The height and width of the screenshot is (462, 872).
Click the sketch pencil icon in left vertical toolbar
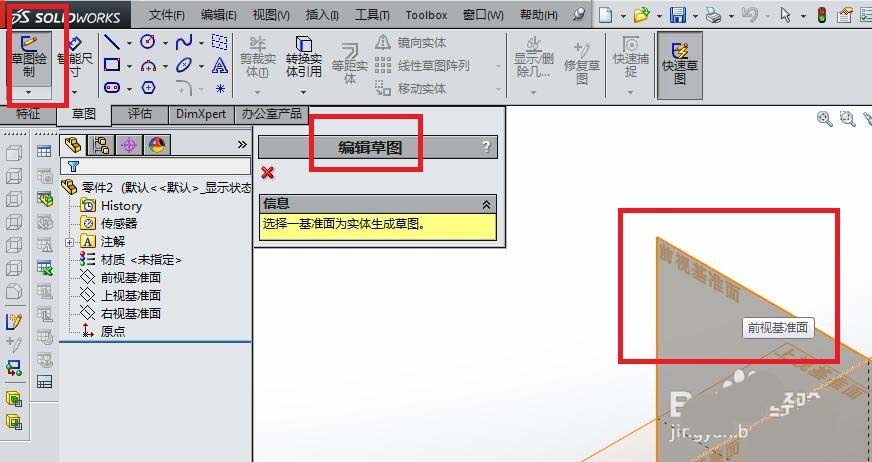pyautogui.click(x=14, y=321)
